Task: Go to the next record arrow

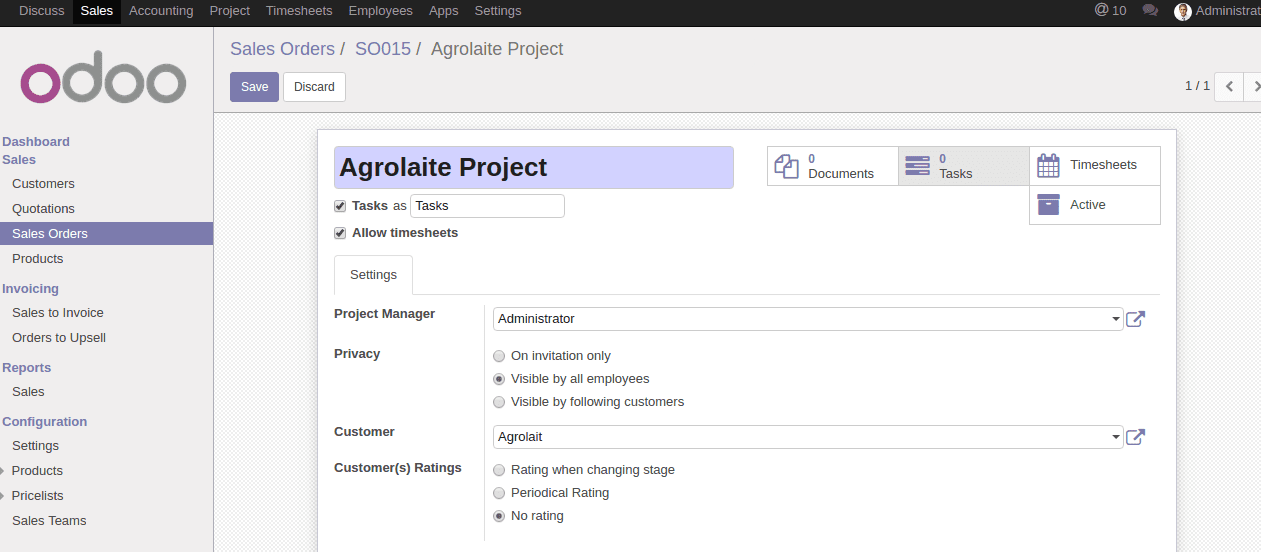Action: point(1254,86)
